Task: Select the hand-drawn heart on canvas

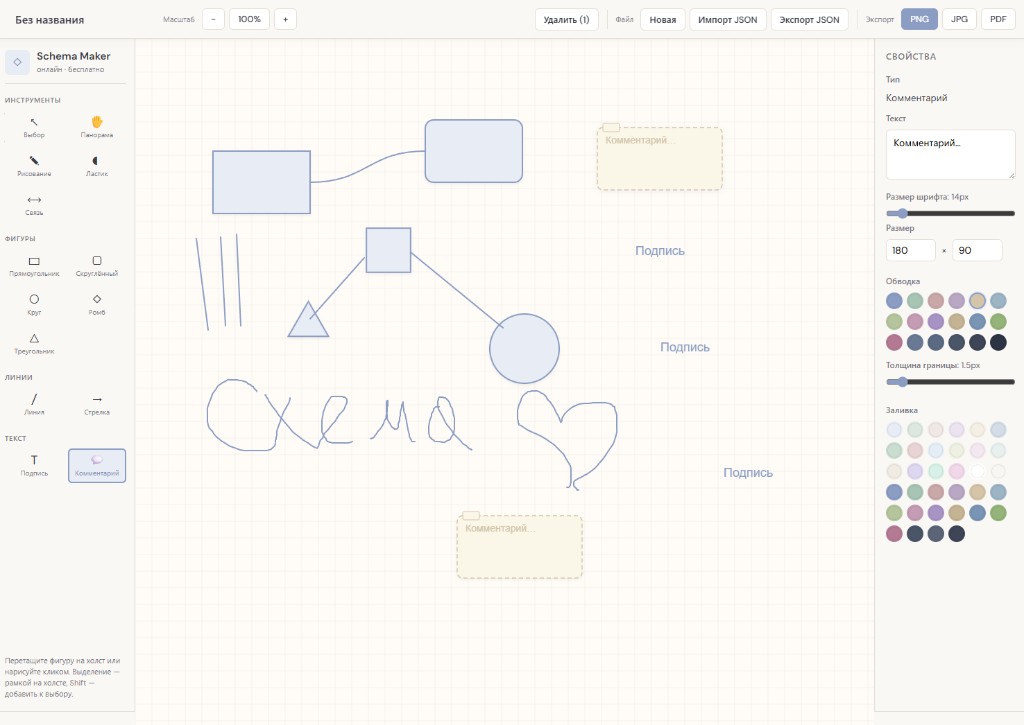Action: [567, 439]
